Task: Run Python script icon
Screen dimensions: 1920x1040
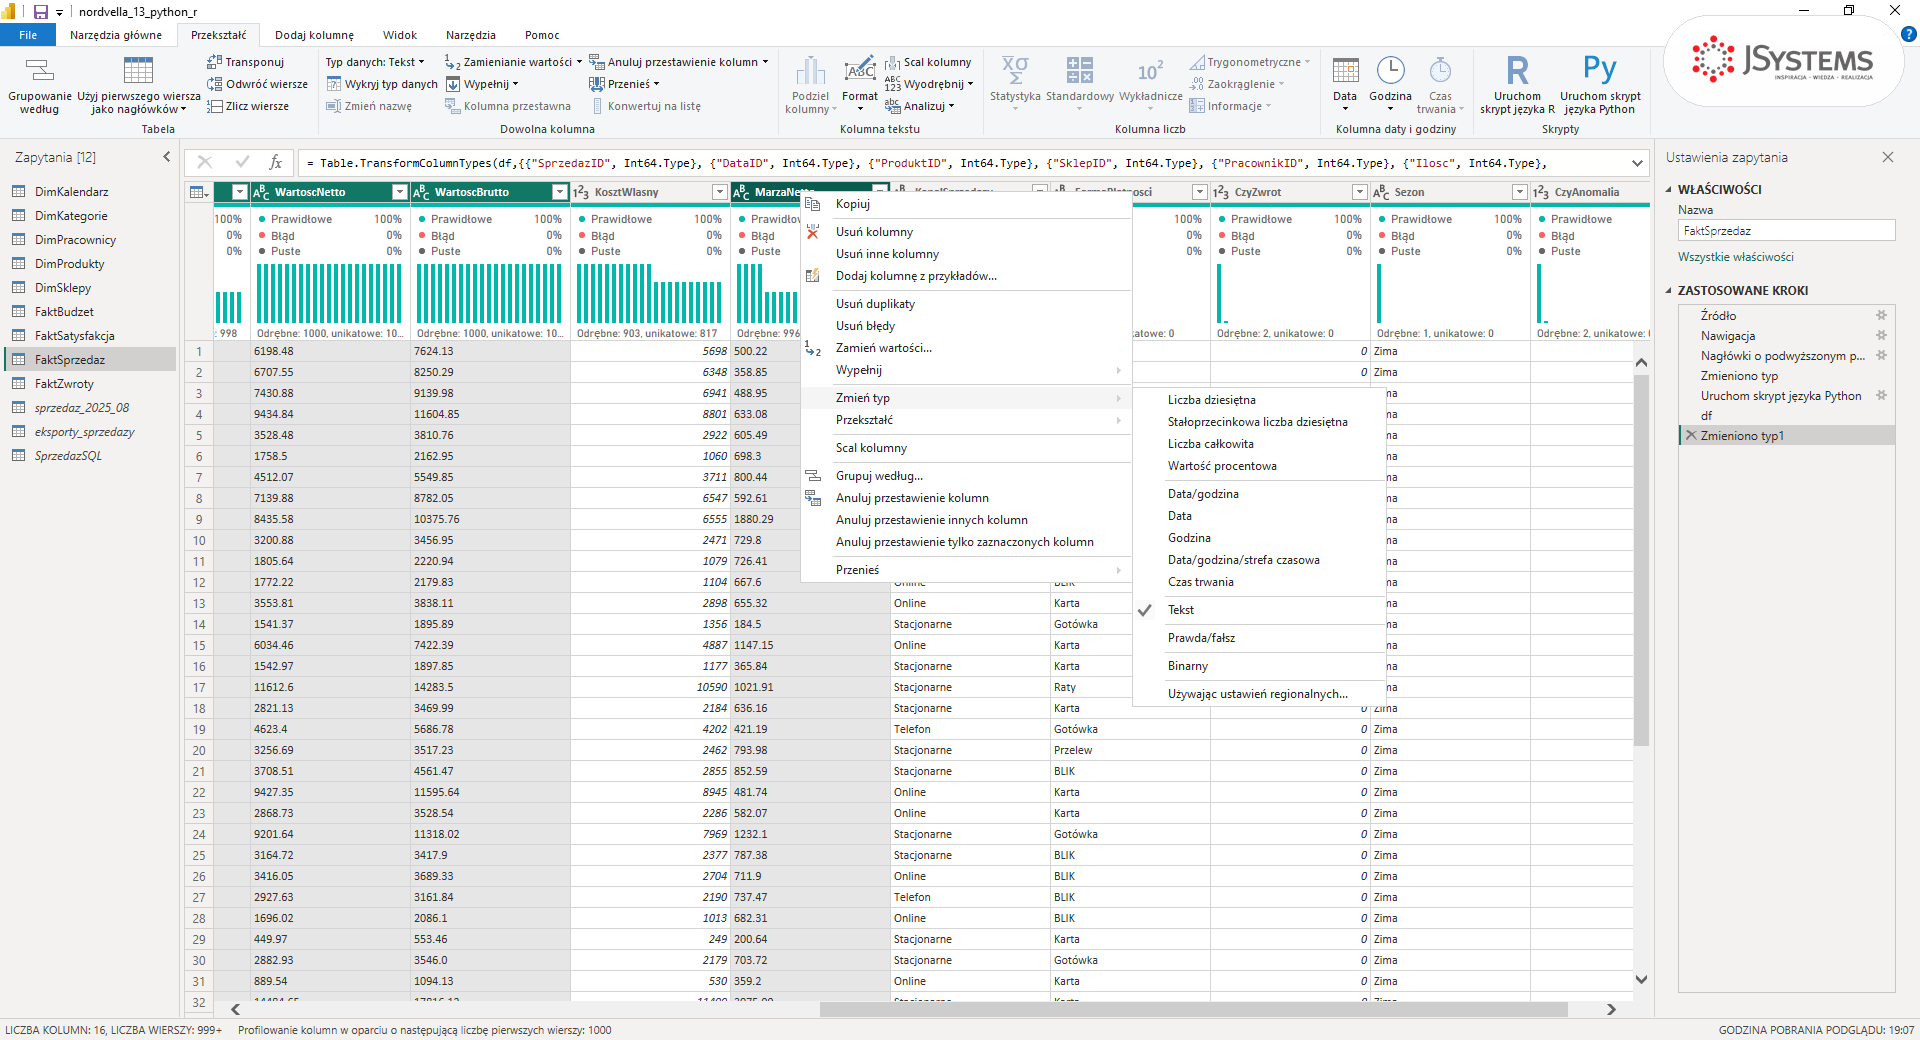Action: [1600, 69]
